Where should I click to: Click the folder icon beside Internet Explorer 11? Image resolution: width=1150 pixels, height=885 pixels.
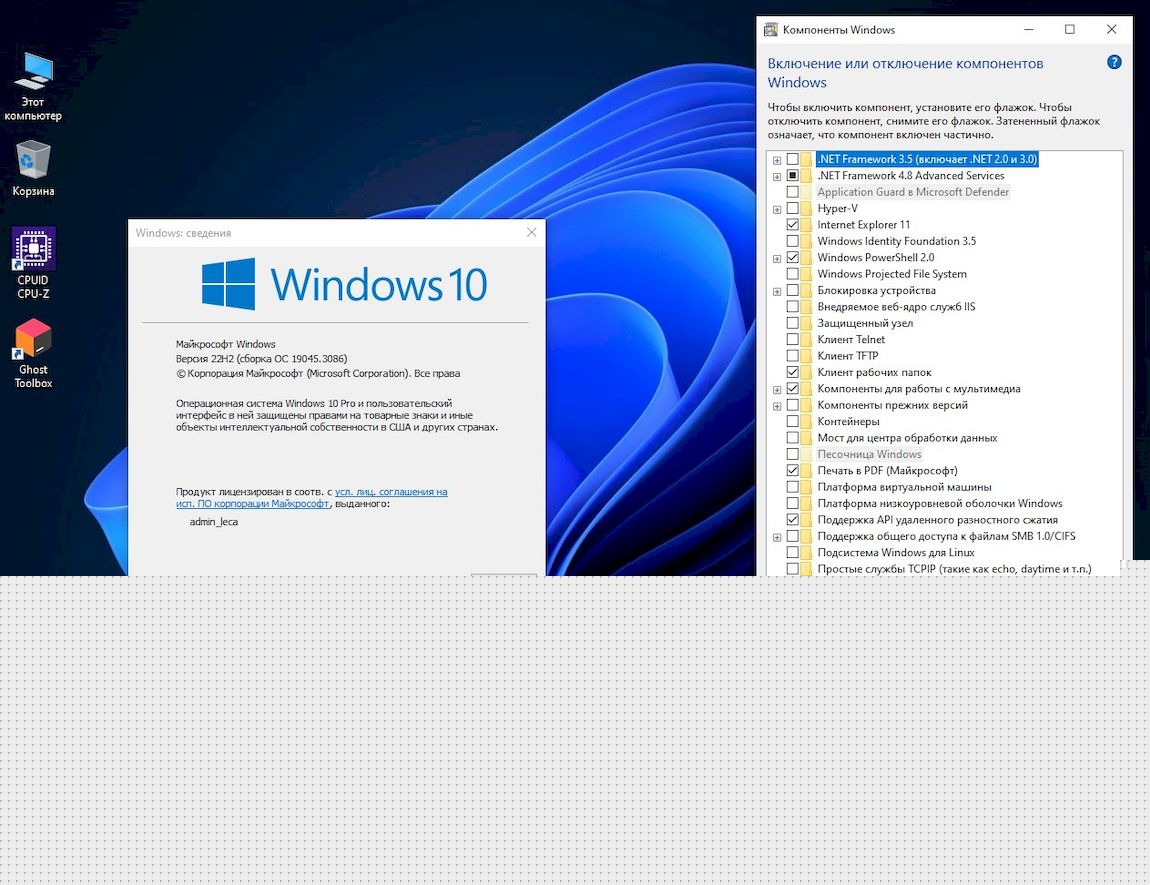[807, 224]
